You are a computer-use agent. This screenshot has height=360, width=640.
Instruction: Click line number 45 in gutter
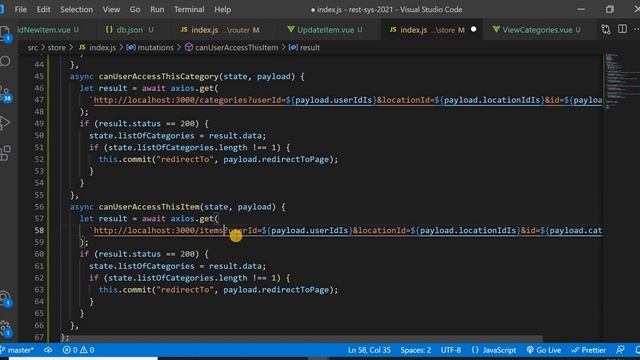39,76
